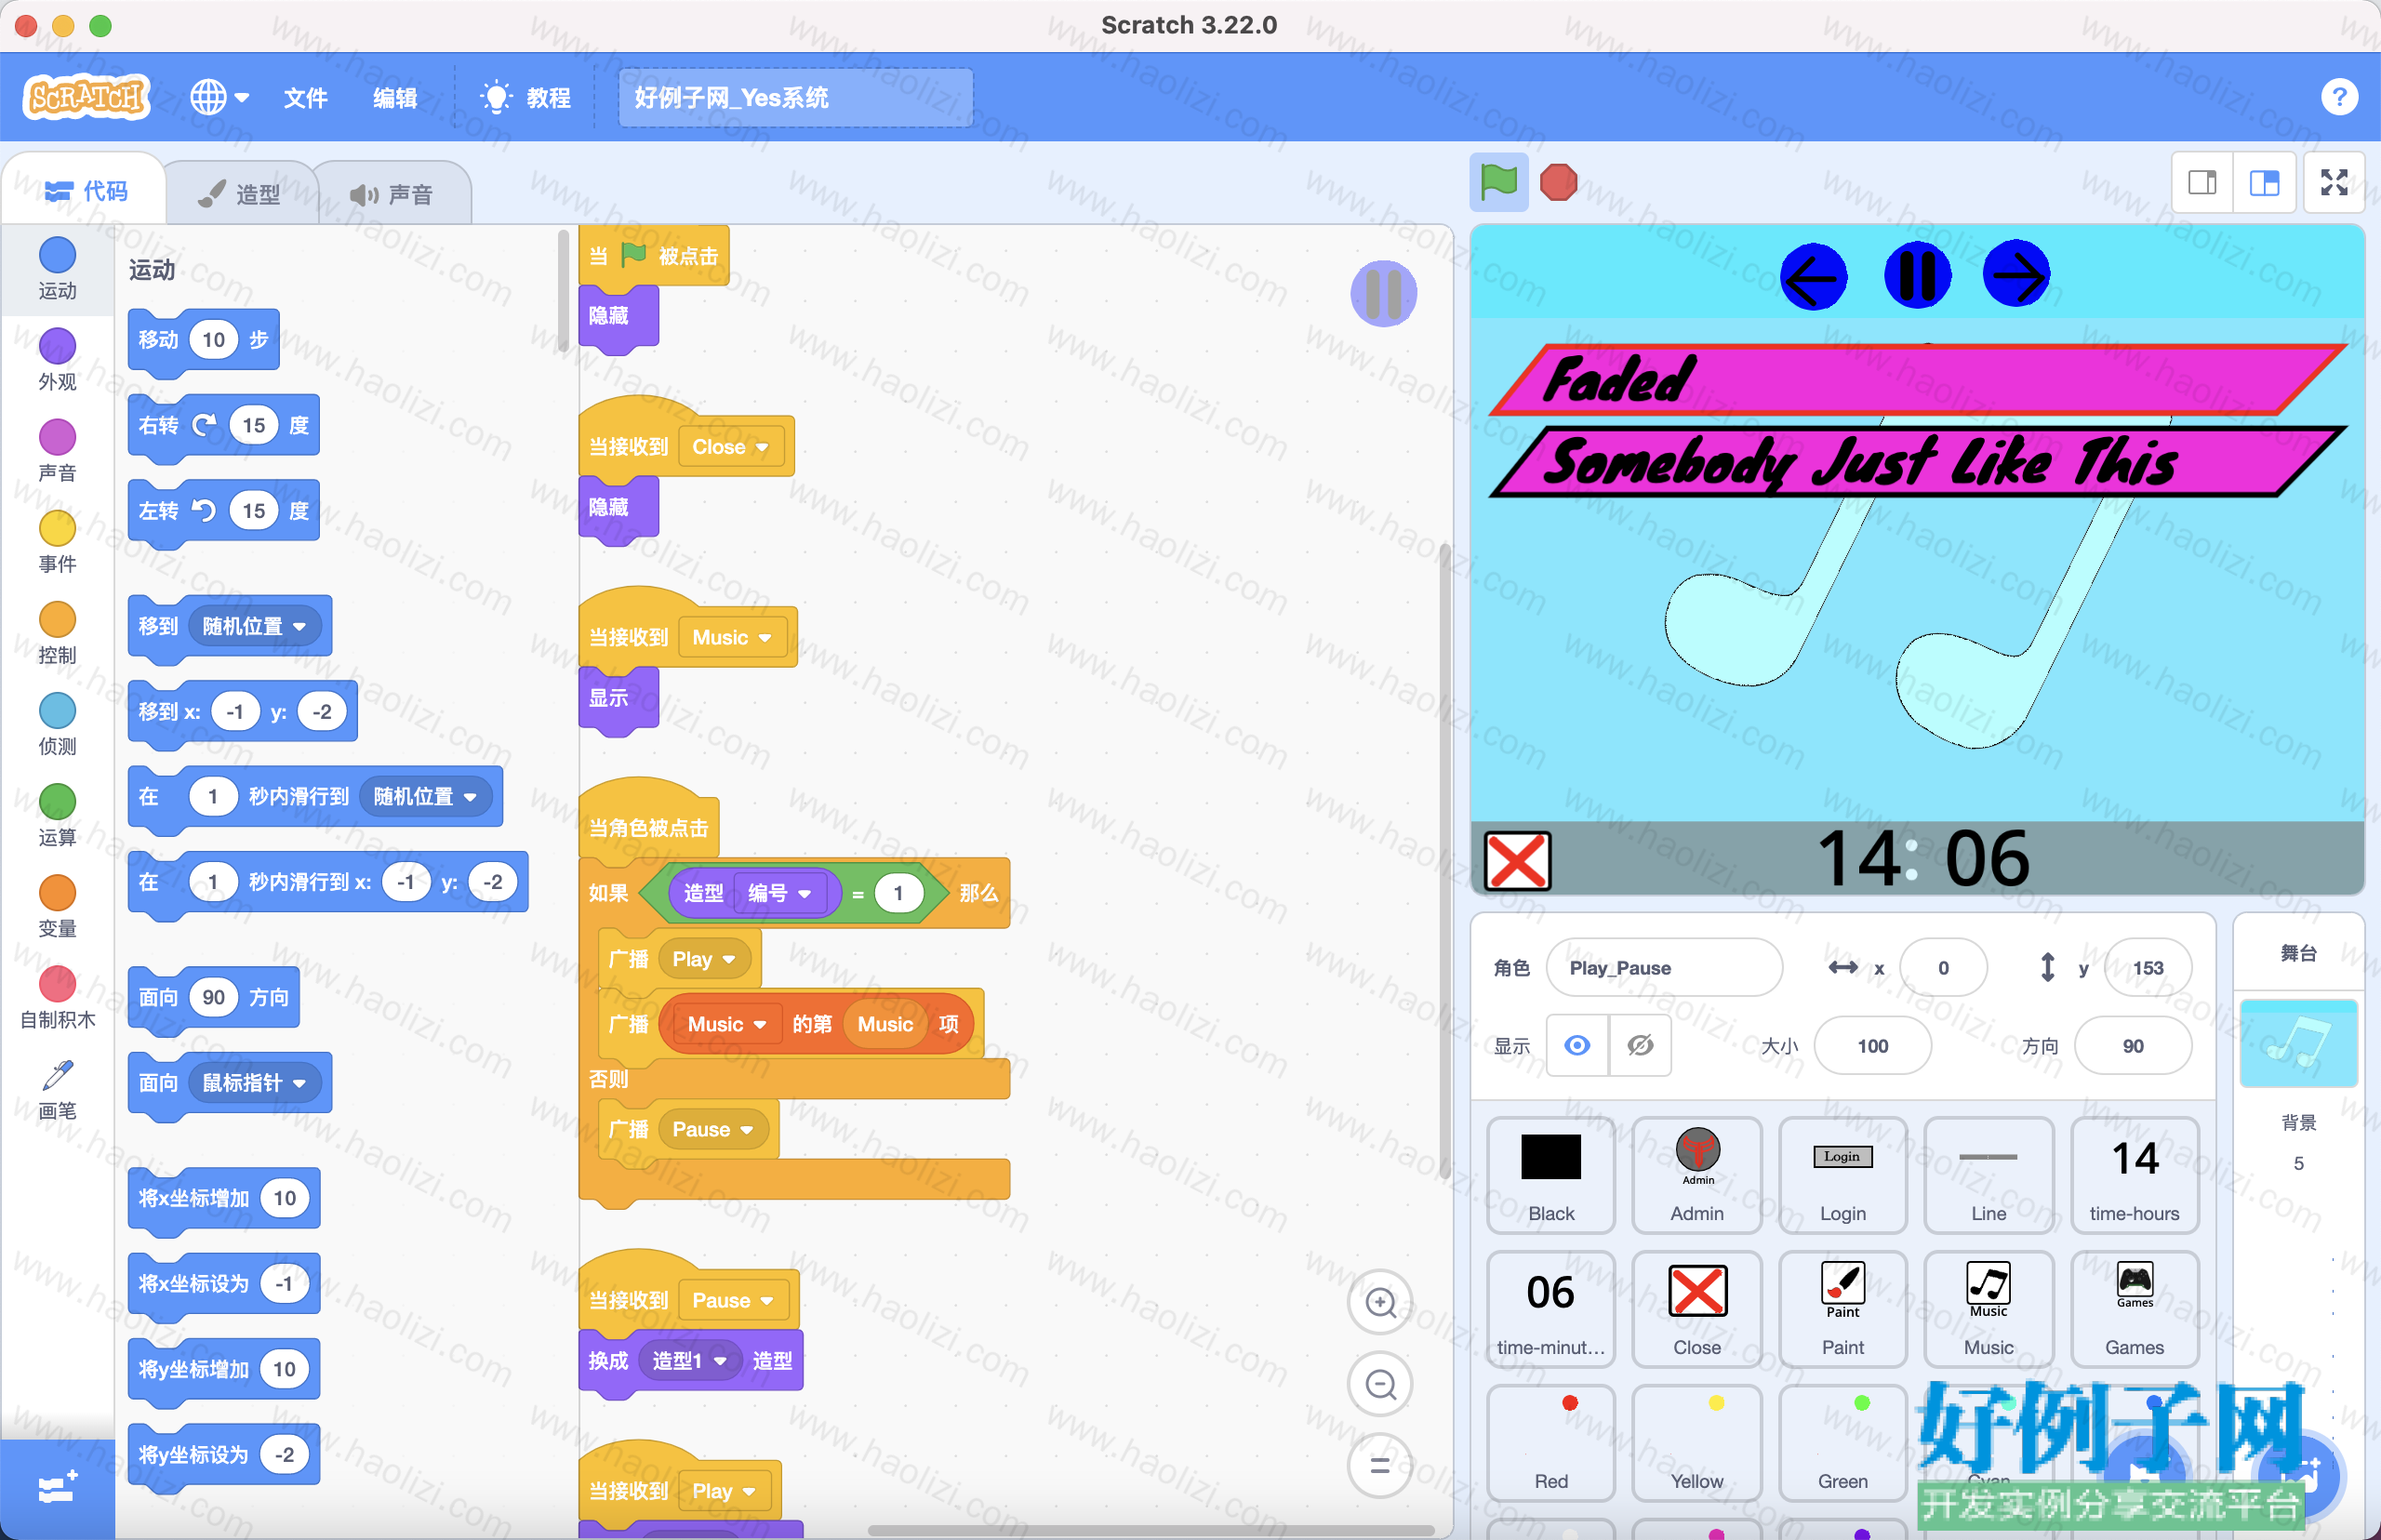Click the sprite direction field 90

(x=2132, y=1045)
